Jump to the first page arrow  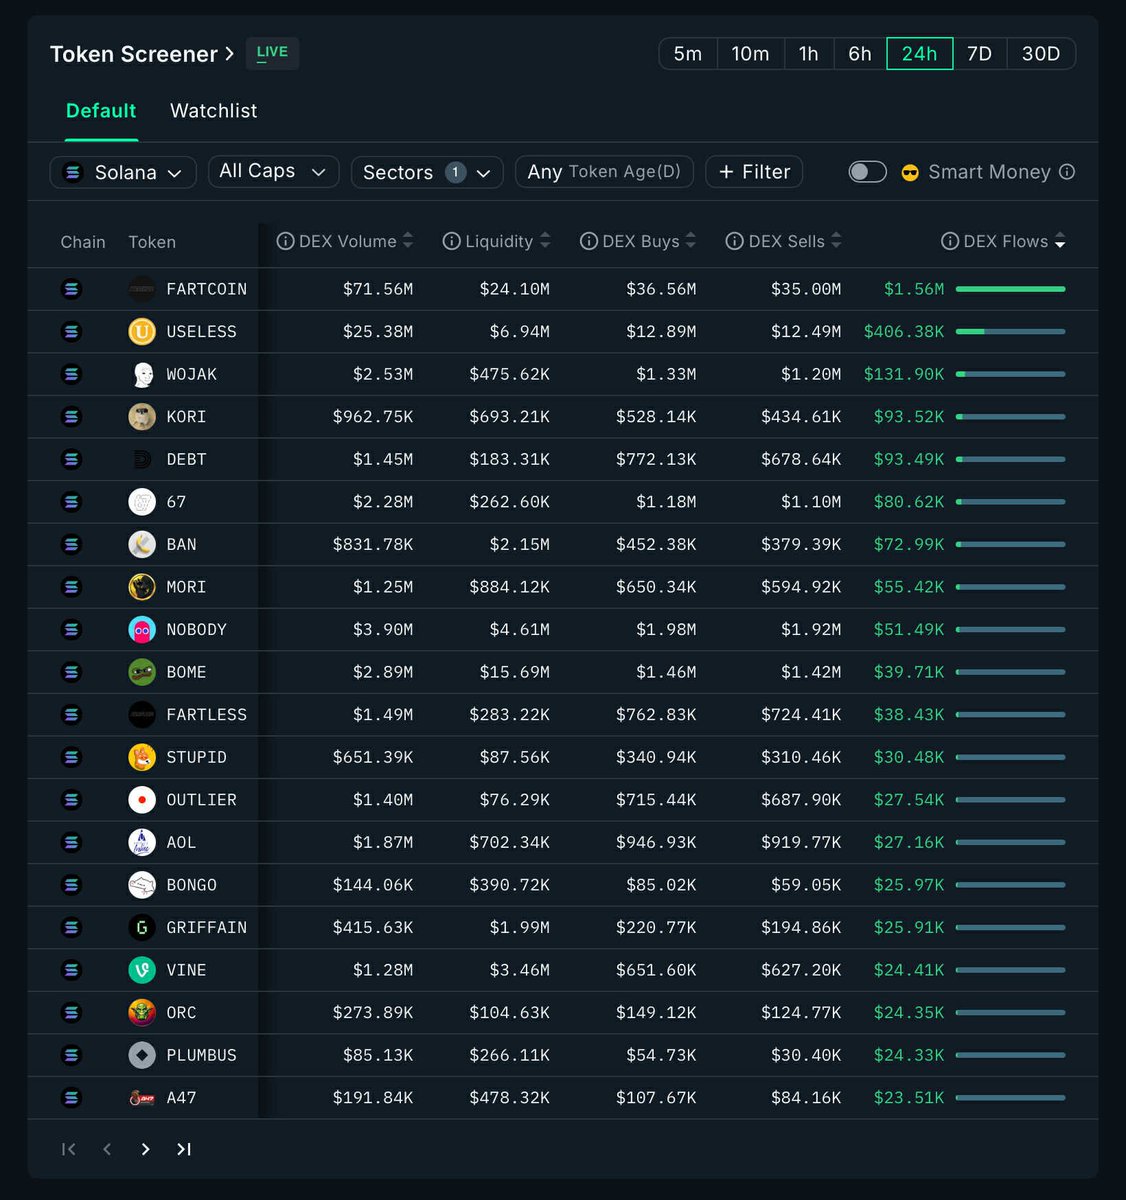pos(68,1149)
